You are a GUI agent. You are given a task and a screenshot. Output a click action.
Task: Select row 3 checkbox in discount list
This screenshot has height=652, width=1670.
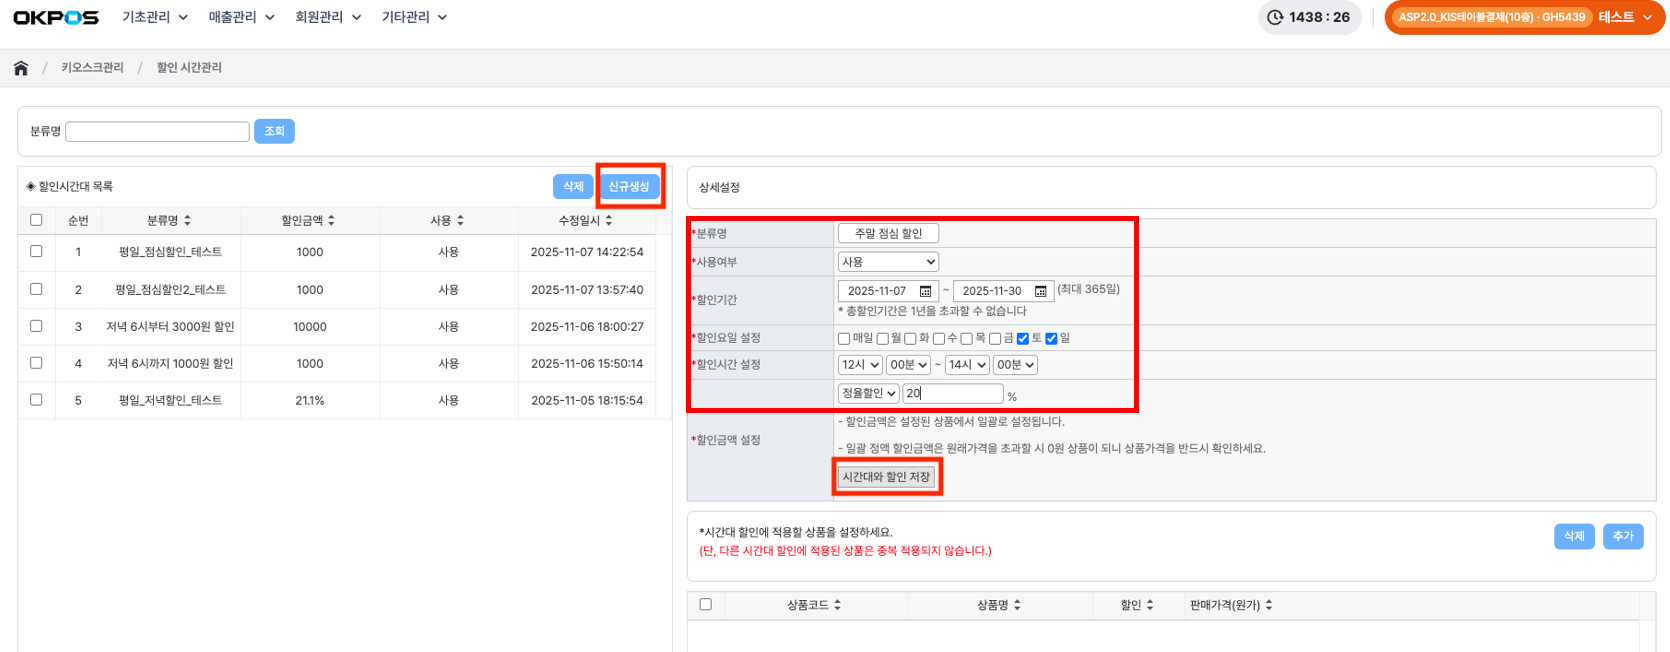point(36,326)
